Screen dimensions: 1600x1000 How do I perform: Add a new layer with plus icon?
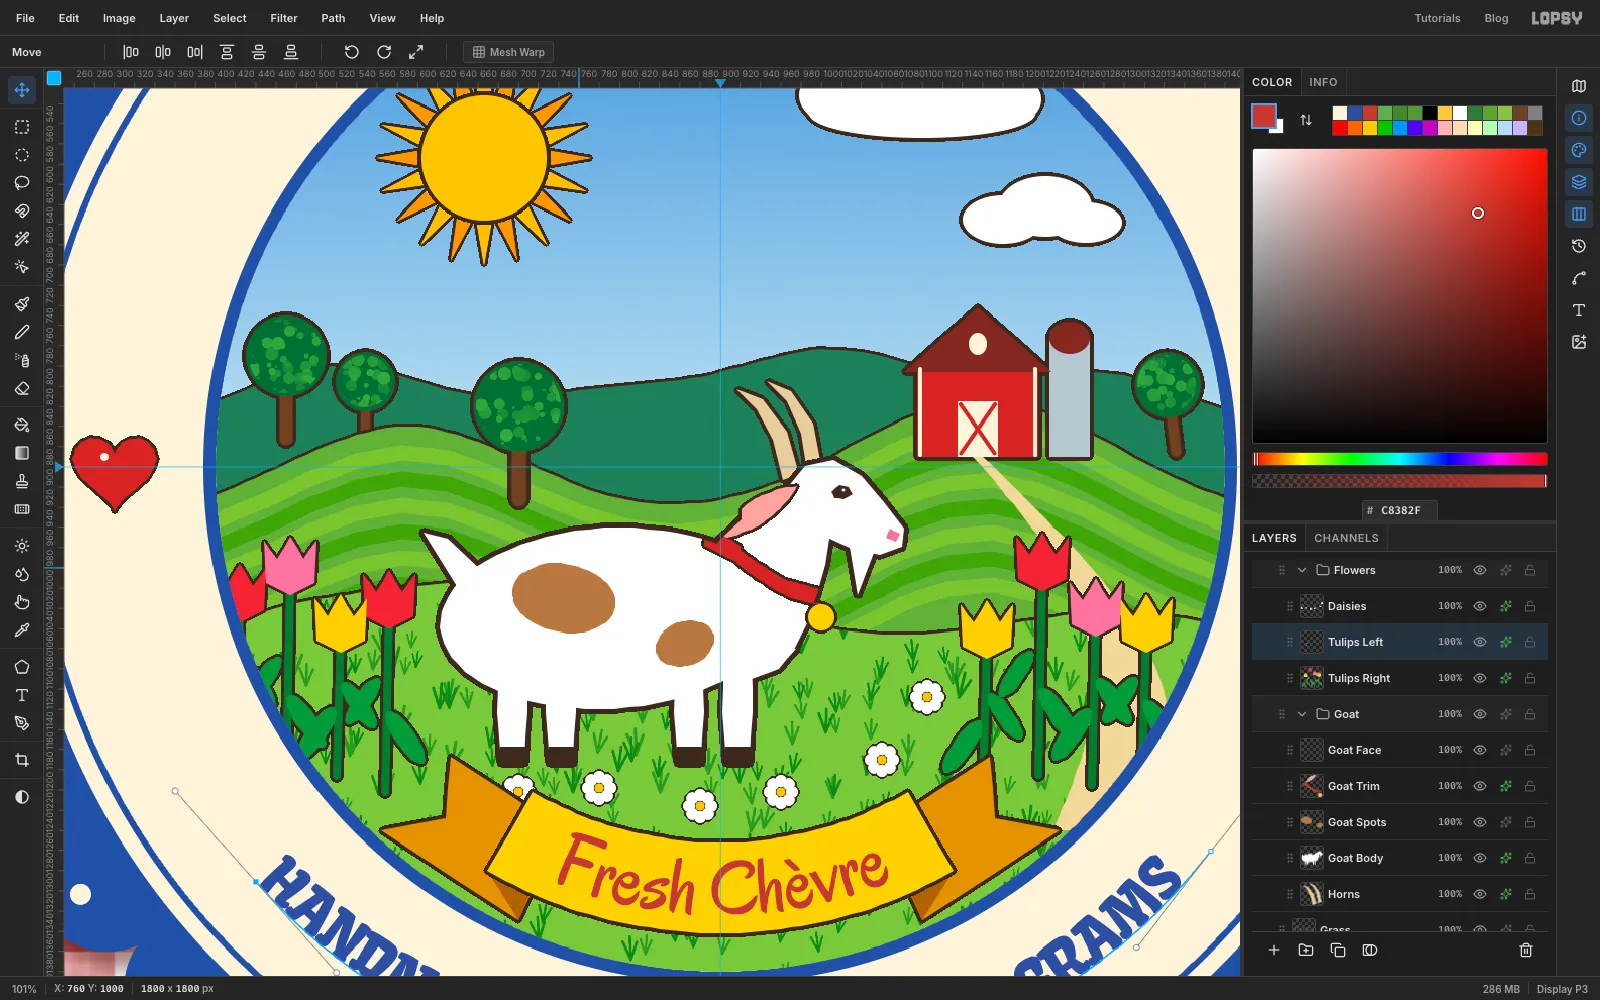(x=1274, y=950)
